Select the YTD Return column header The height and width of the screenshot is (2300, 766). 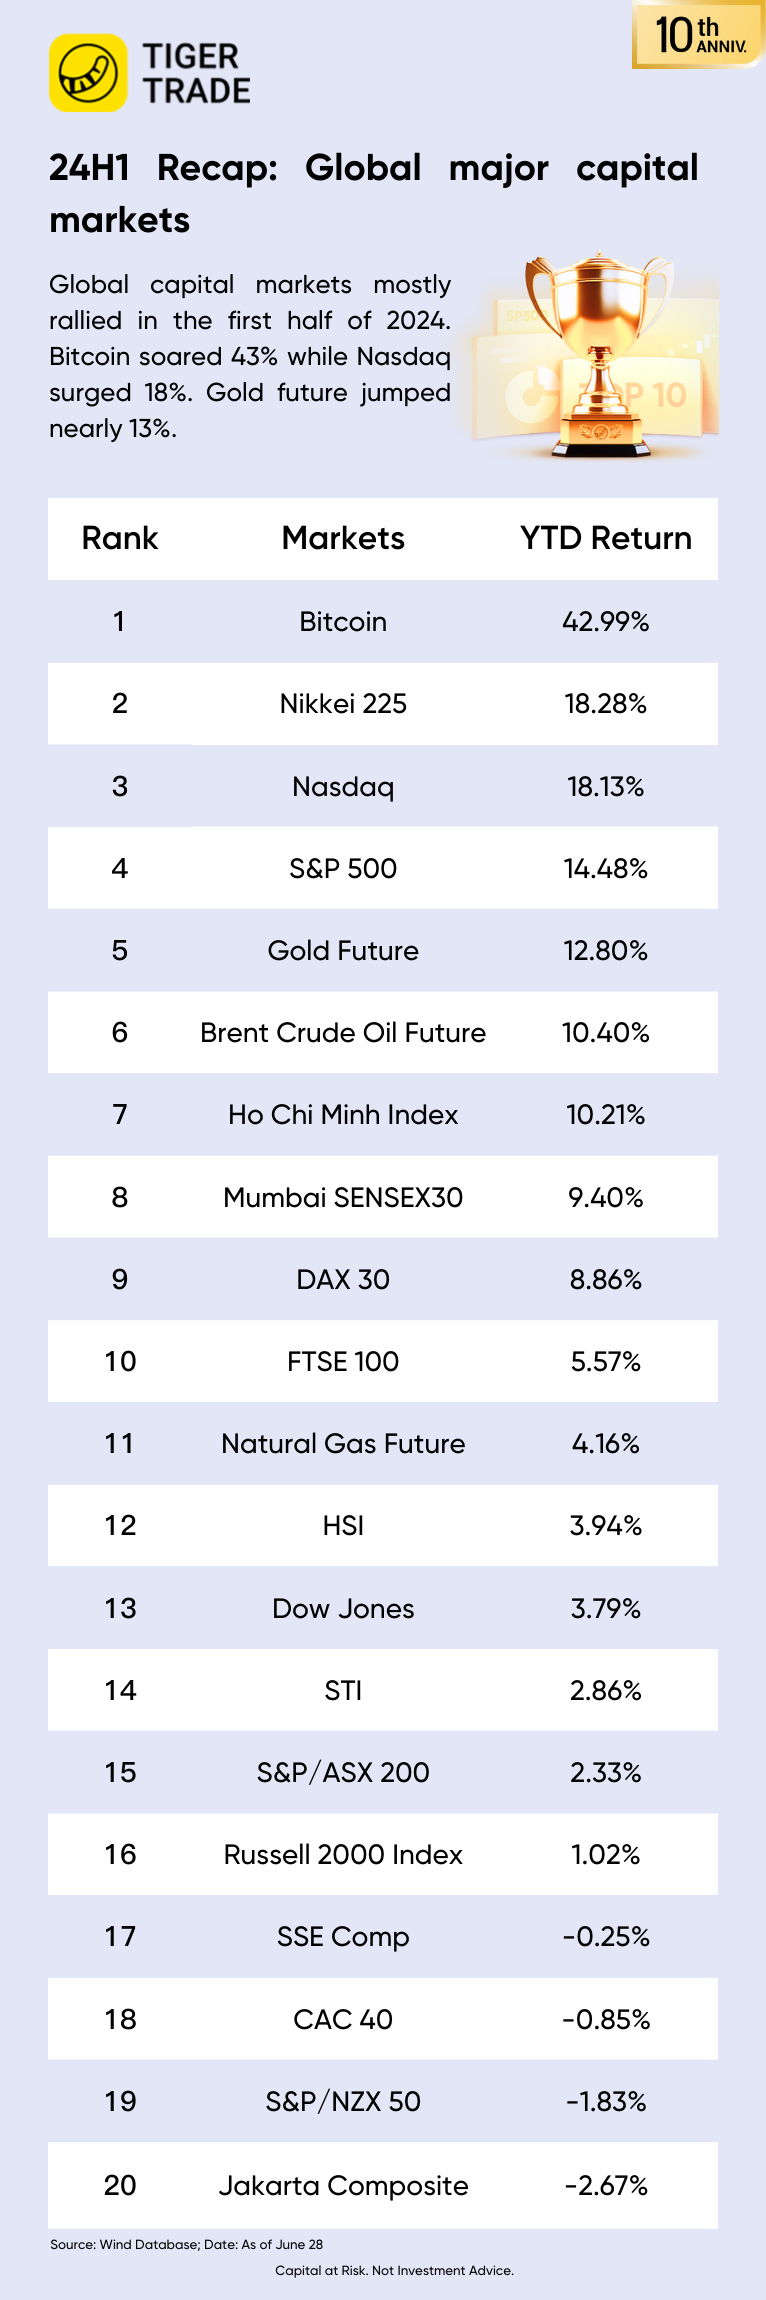coord(605,538)
